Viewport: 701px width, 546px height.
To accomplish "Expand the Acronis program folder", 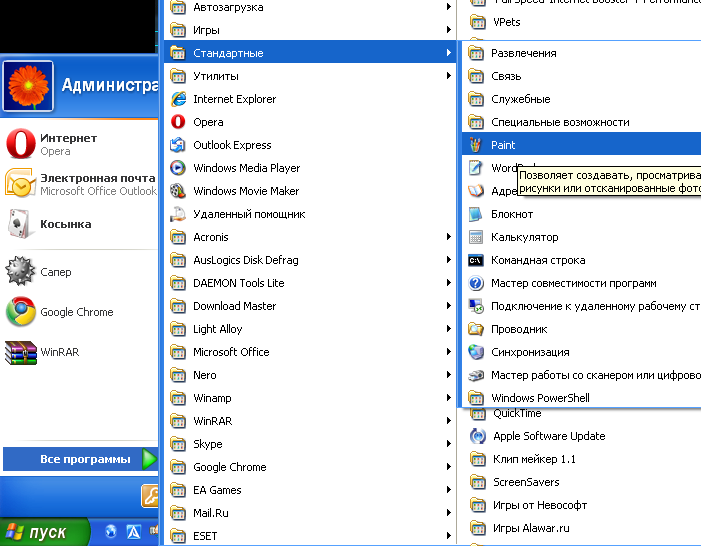I will click(x=310, y=237).
